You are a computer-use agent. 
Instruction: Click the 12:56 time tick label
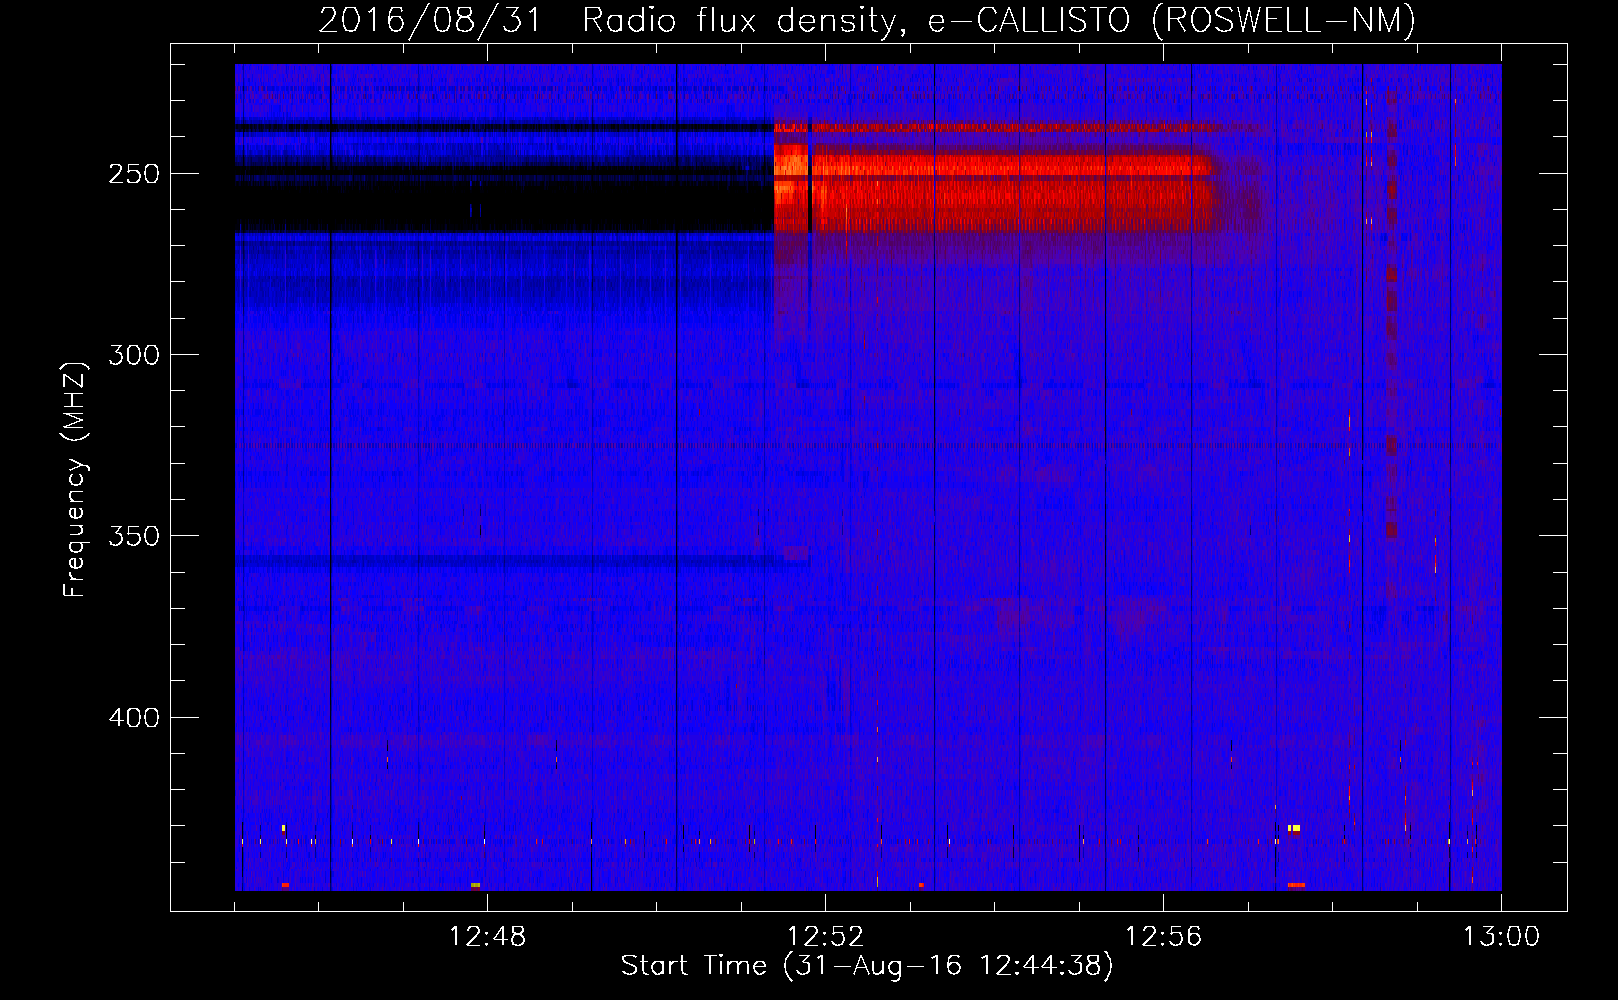tap(1163, 937)
